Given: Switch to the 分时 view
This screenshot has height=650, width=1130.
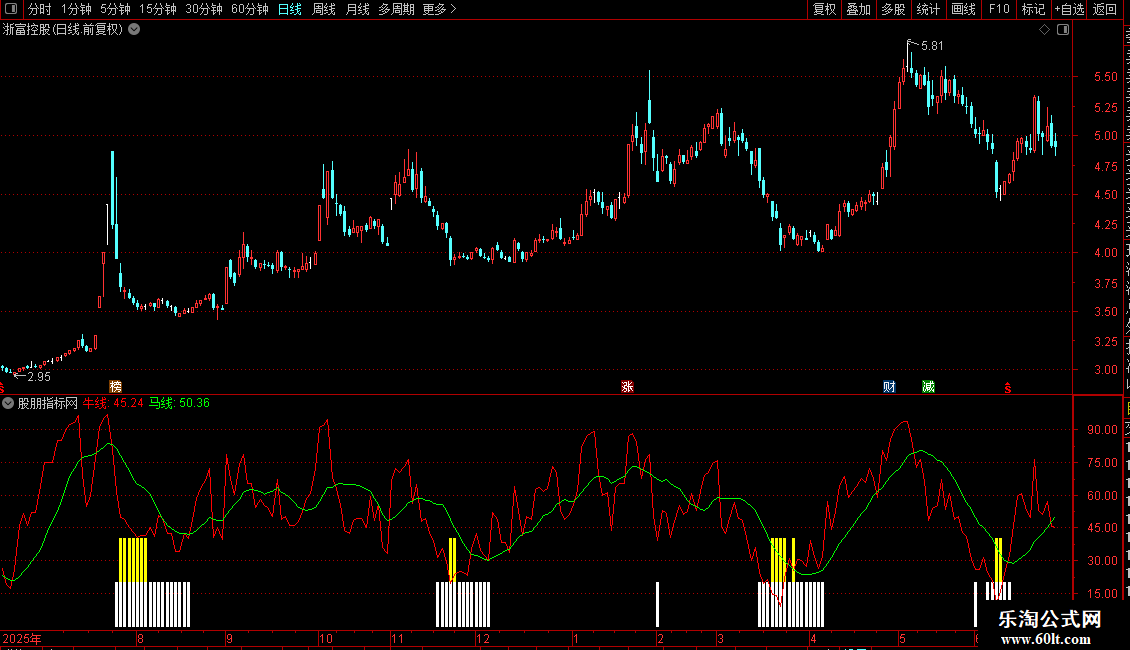Looking at the screenshot, I should (x=40, y=9).
